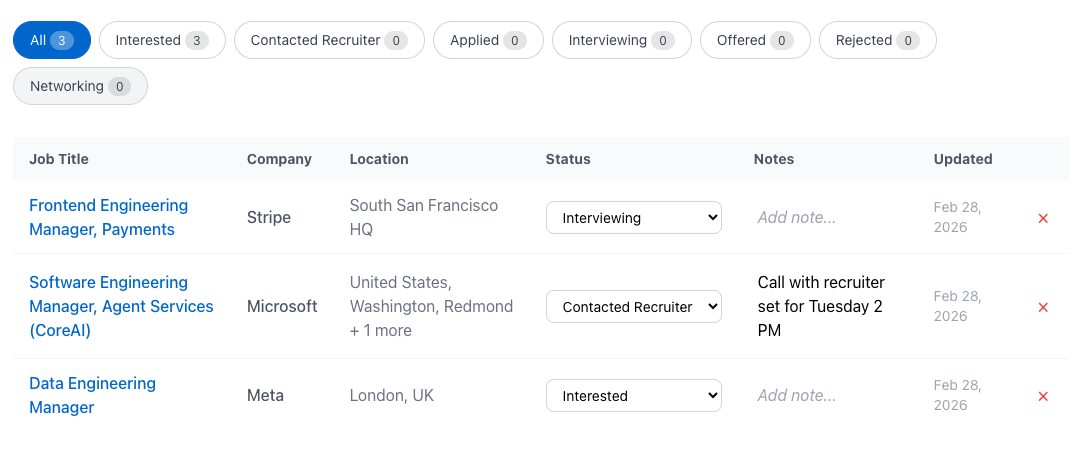Image resolution: width=1078 pixels, height=461 pixels.
Task: Click South San Francisco HQ location
Action: (424, 218)
